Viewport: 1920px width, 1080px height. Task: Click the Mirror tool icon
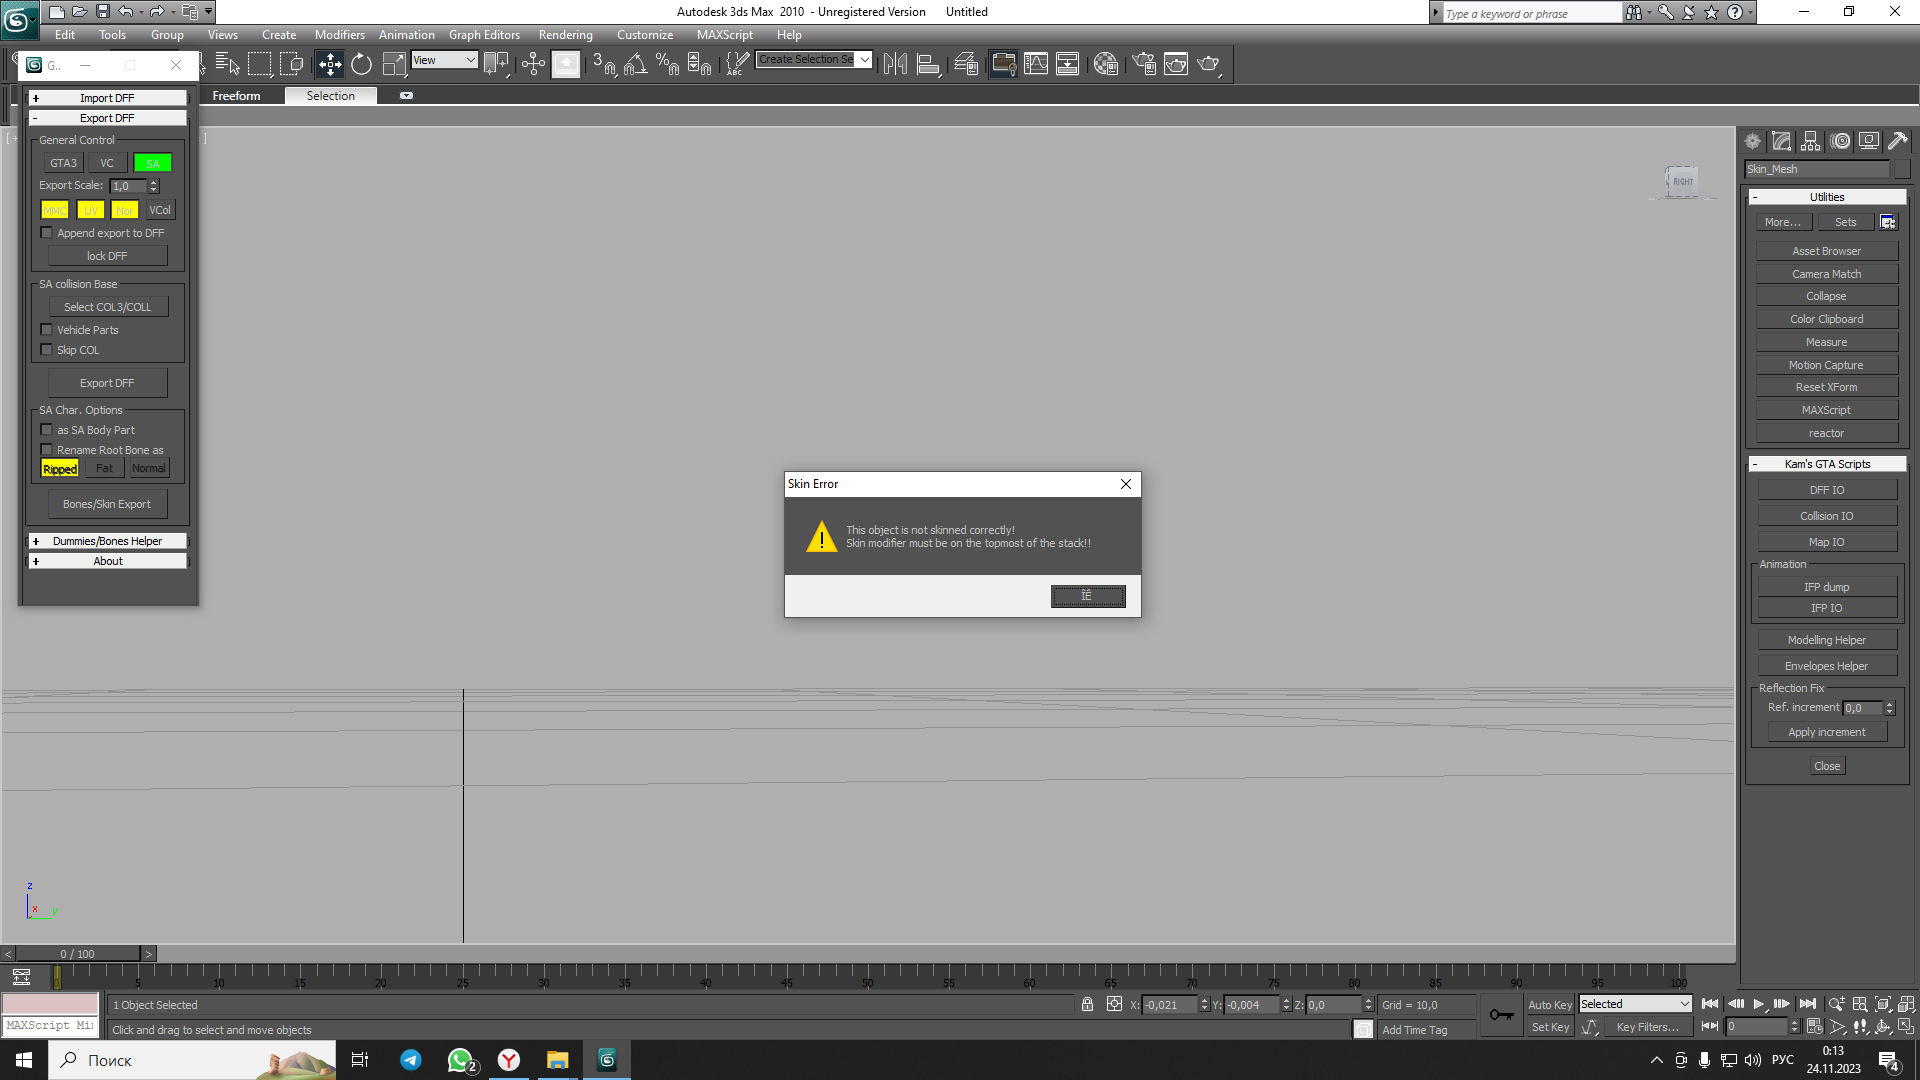coord(895,64)
